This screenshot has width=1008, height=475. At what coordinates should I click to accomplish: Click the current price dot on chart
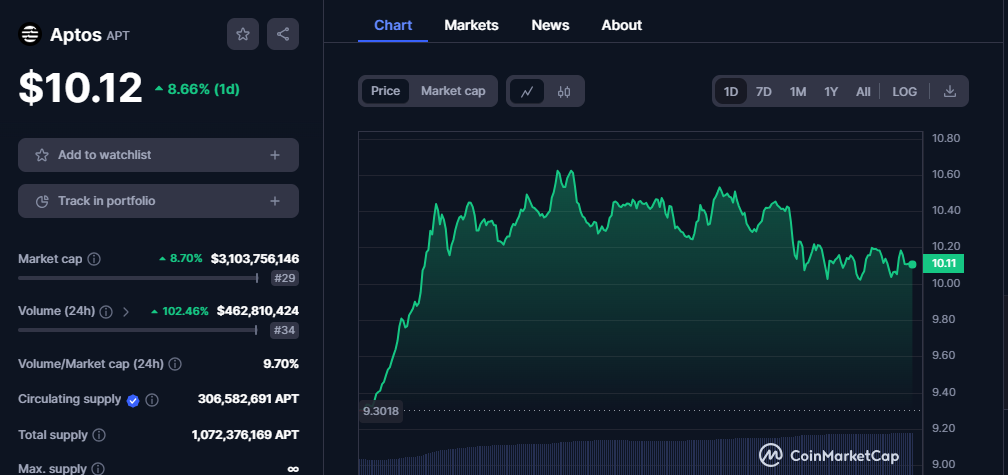pos(912,264)
